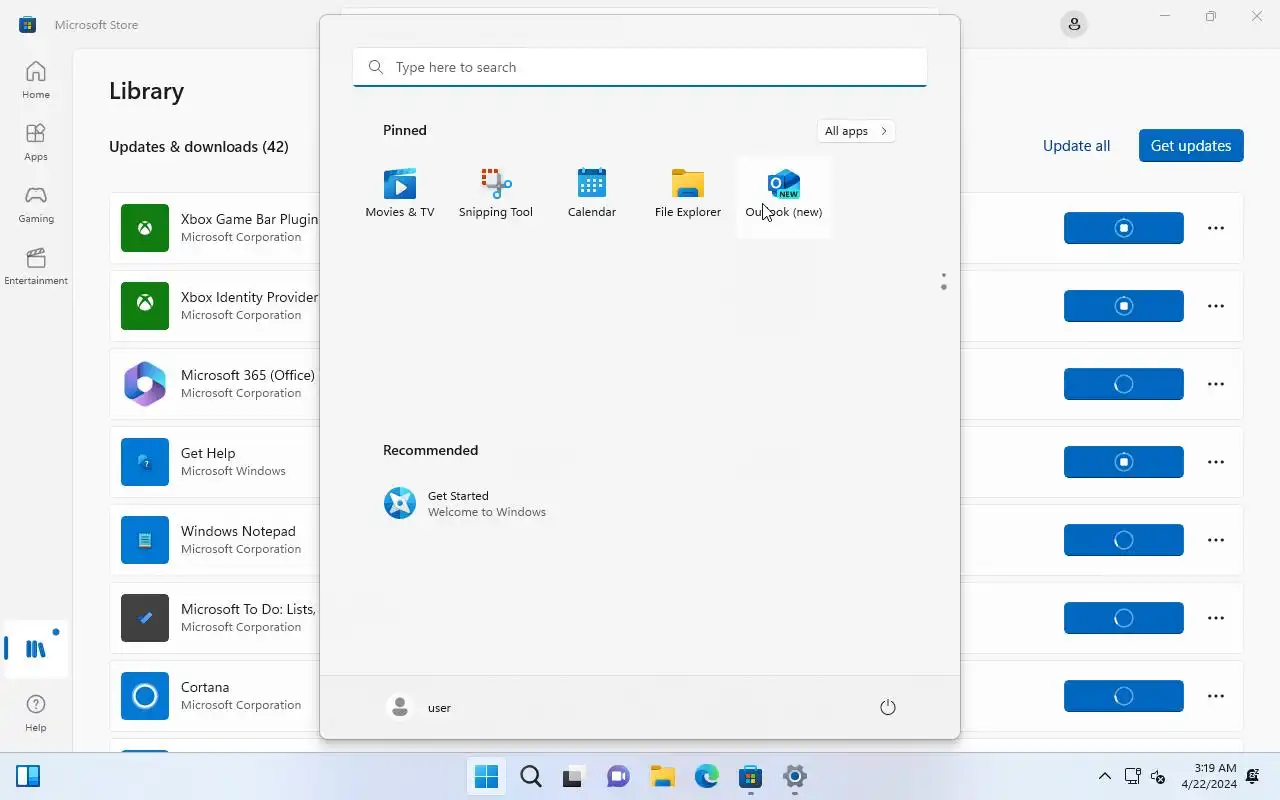Select Library in Store sidebar

36,649
